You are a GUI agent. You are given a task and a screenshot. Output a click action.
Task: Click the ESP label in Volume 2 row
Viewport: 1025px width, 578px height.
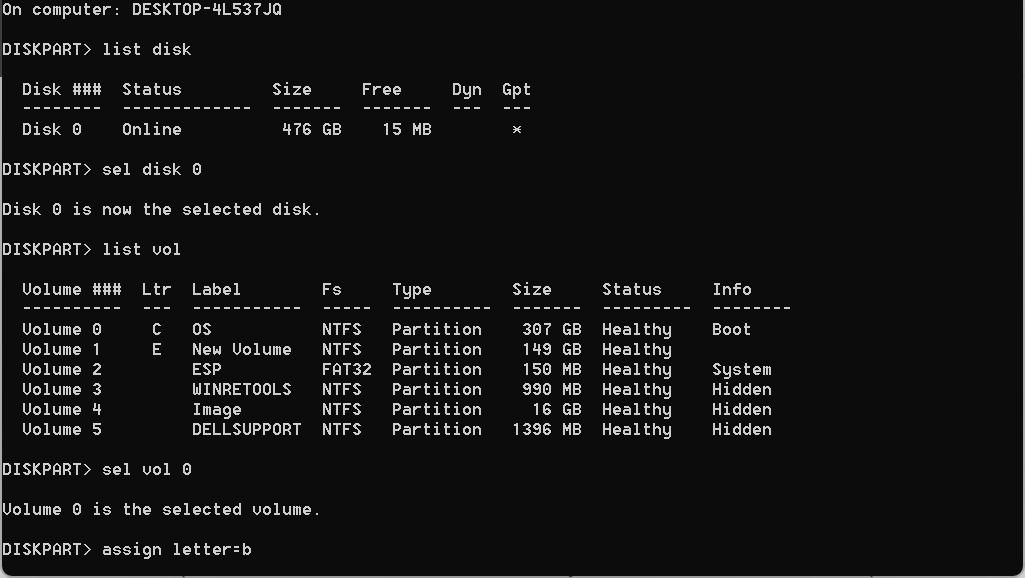(207, 369)
